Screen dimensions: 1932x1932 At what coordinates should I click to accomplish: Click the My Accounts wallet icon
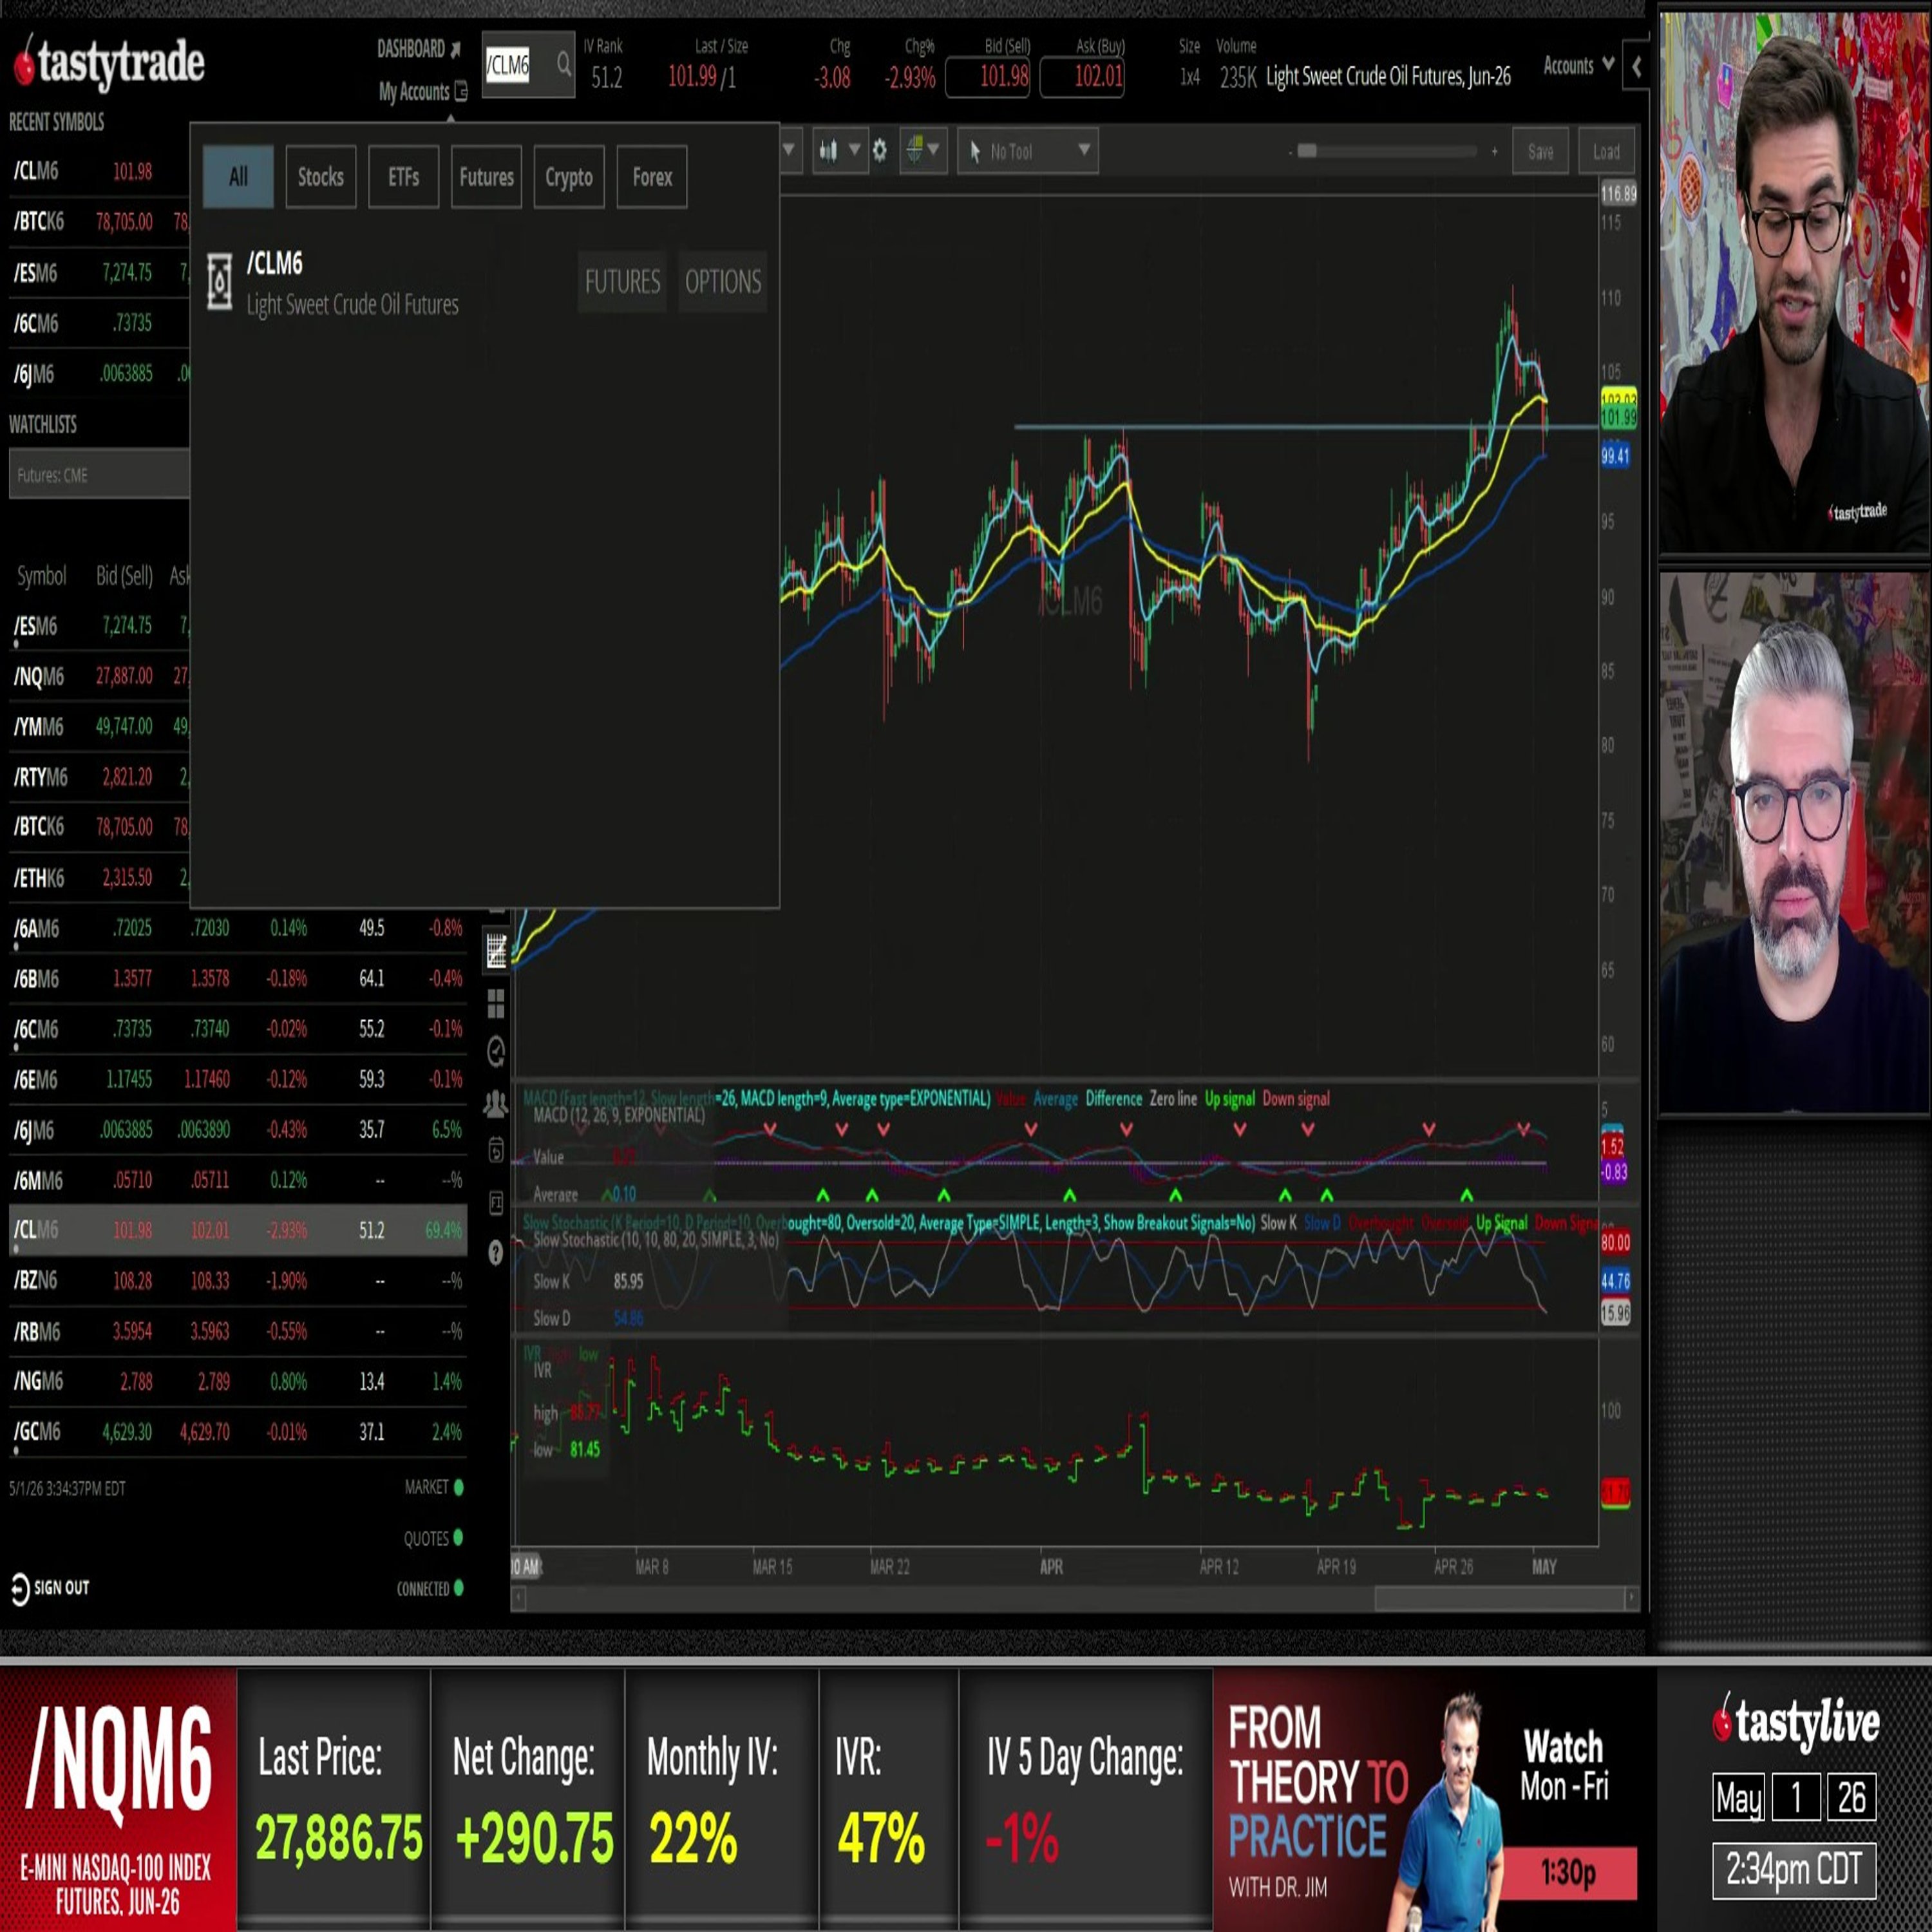click(x=461, y=91)
